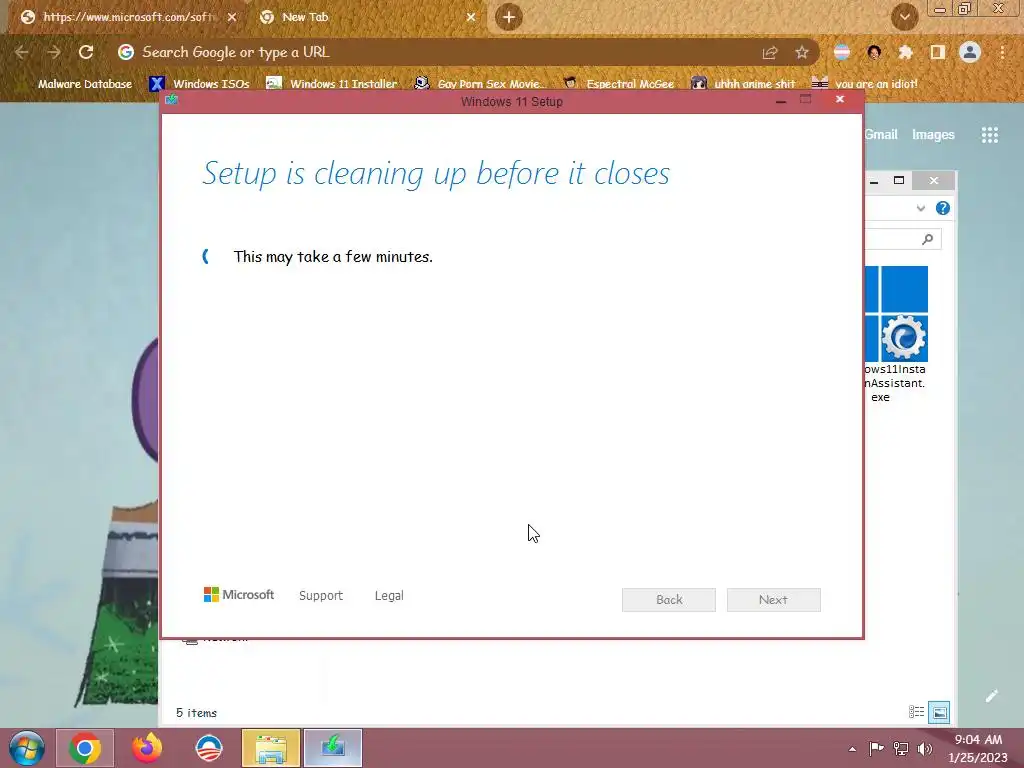The image size is (1024, 768).
Task: Open Images link on New Tab page
Action: (x=933, y=135)
